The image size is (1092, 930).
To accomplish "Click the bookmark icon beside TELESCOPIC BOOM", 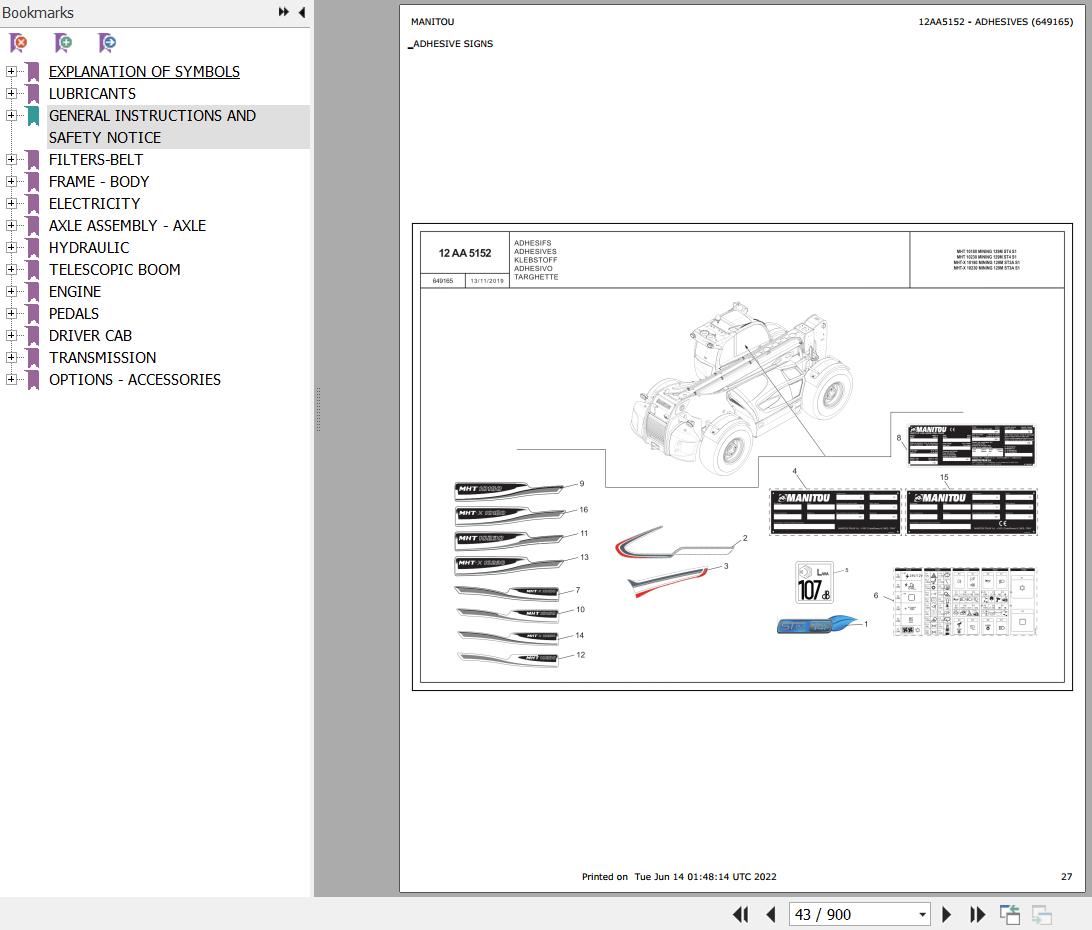I will (x=33, y=270).
